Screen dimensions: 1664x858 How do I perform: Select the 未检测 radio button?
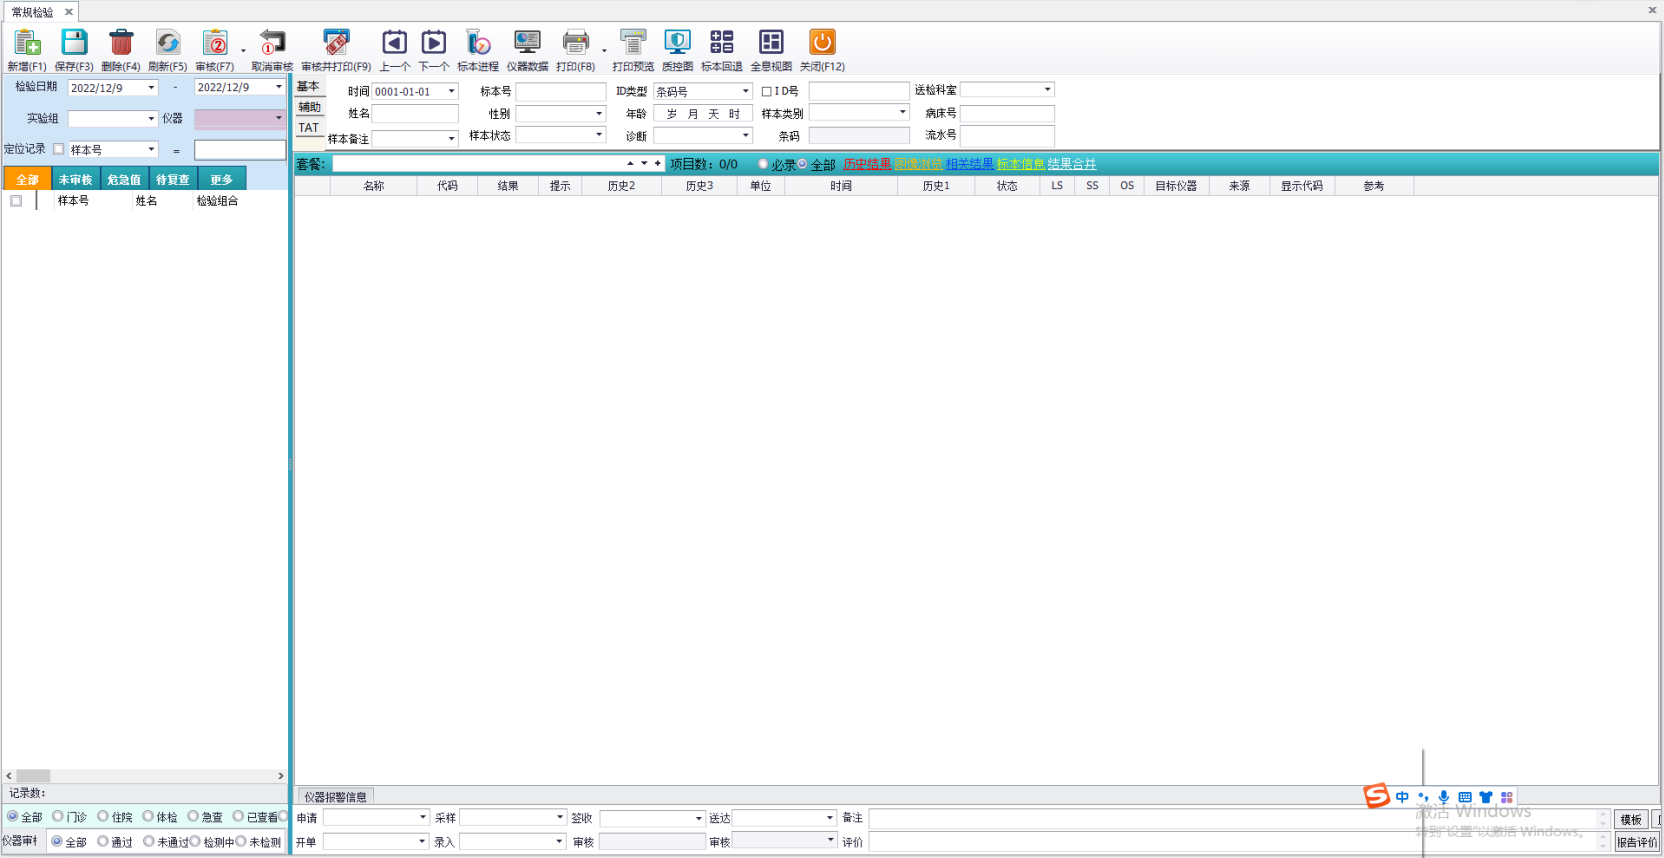pos(241,841)
